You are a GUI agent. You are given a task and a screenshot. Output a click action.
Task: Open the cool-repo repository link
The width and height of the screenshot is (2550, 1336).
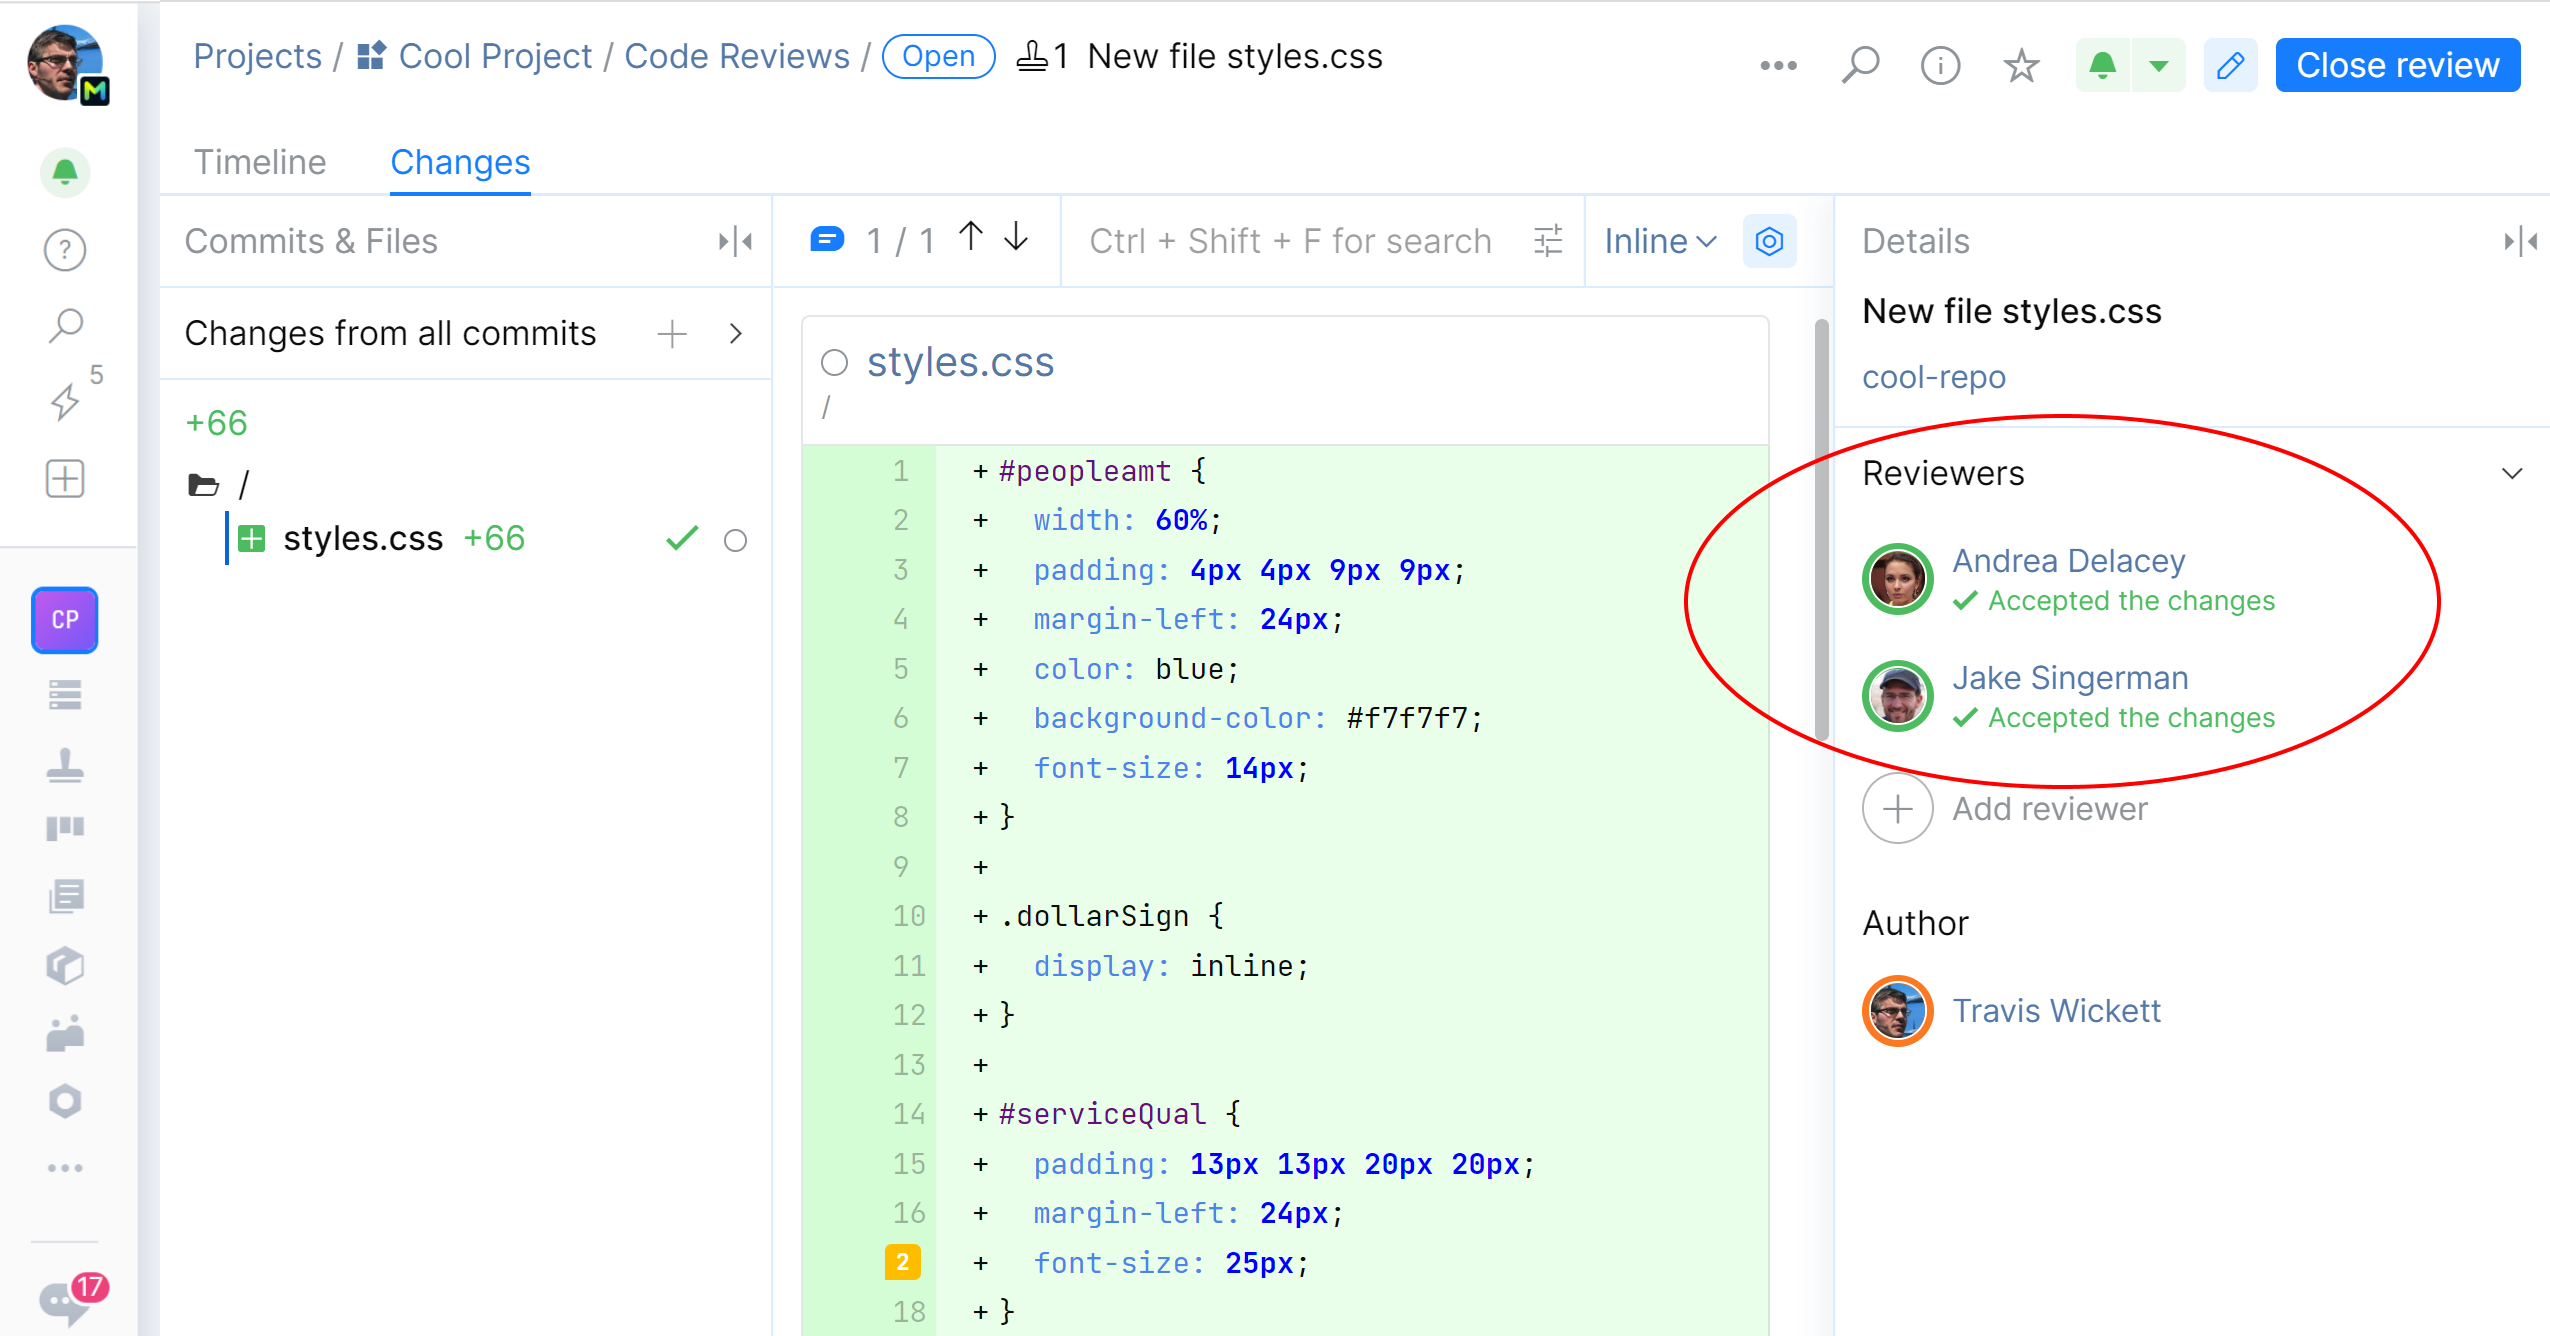point(1933,377)
